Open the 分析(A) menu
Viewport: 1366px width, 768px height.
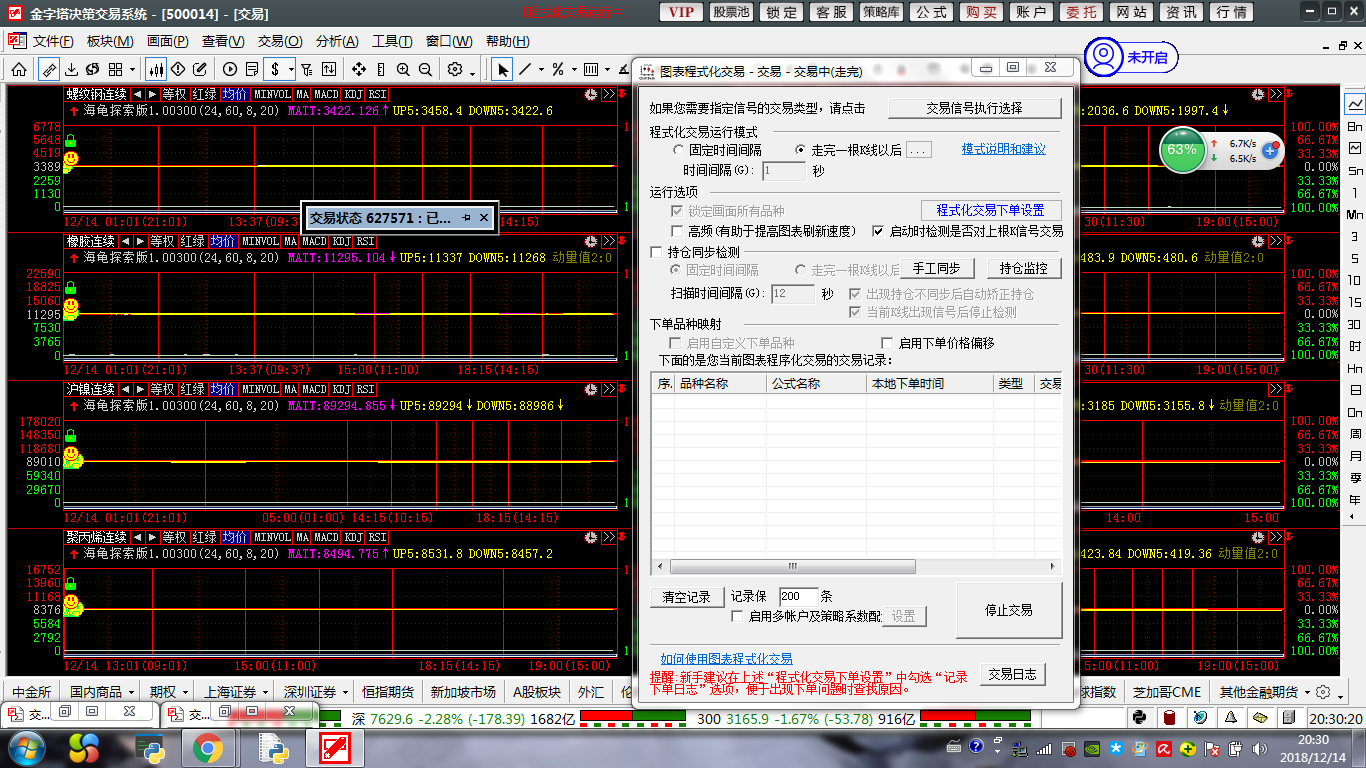[336, 41]
